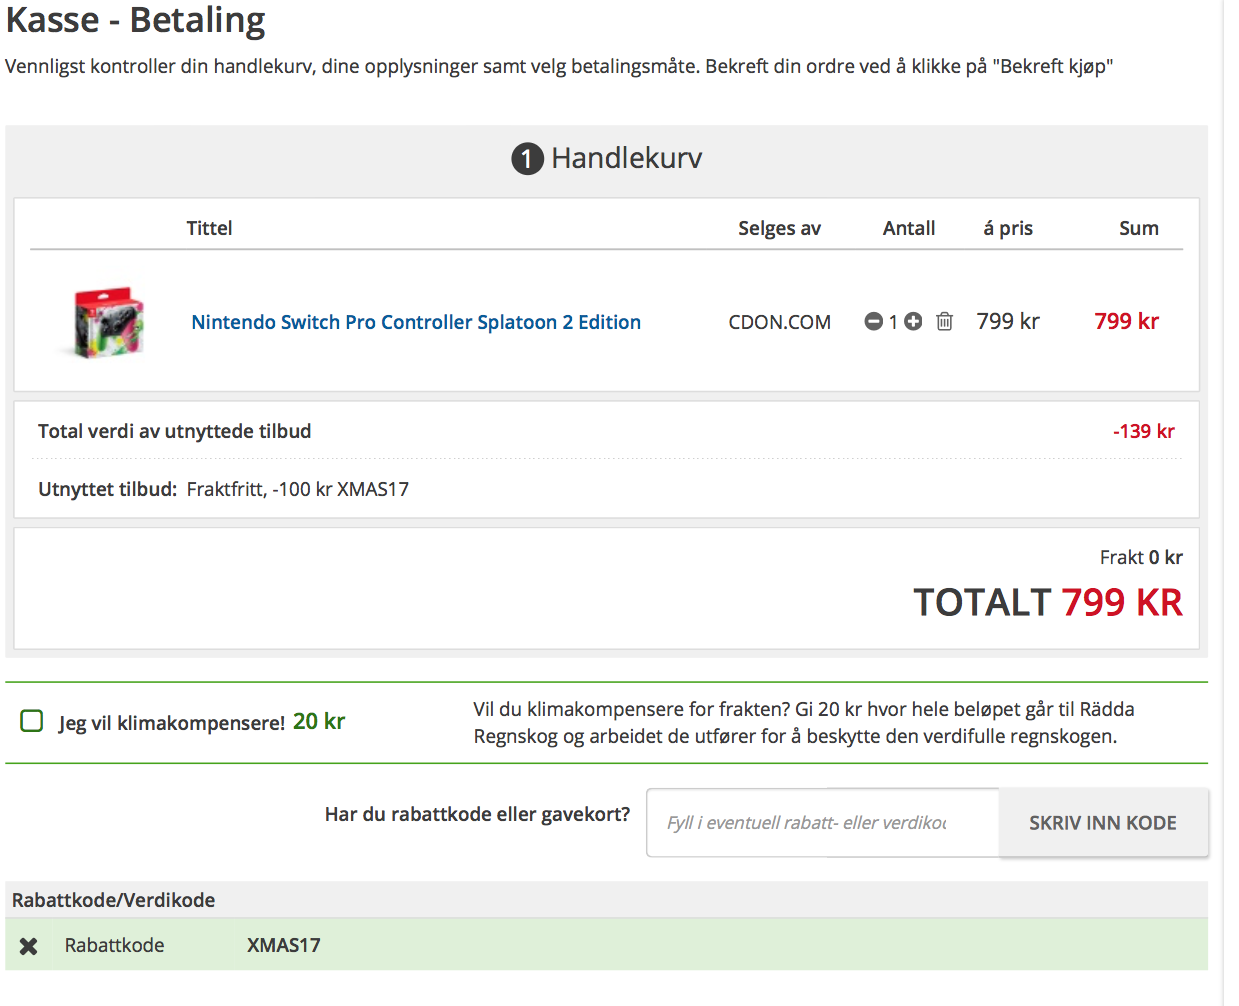This screenshot has height=1006, width=1239.
Task: Click the SKRIV INN KODE button
Action: [x=1103, y=823]
